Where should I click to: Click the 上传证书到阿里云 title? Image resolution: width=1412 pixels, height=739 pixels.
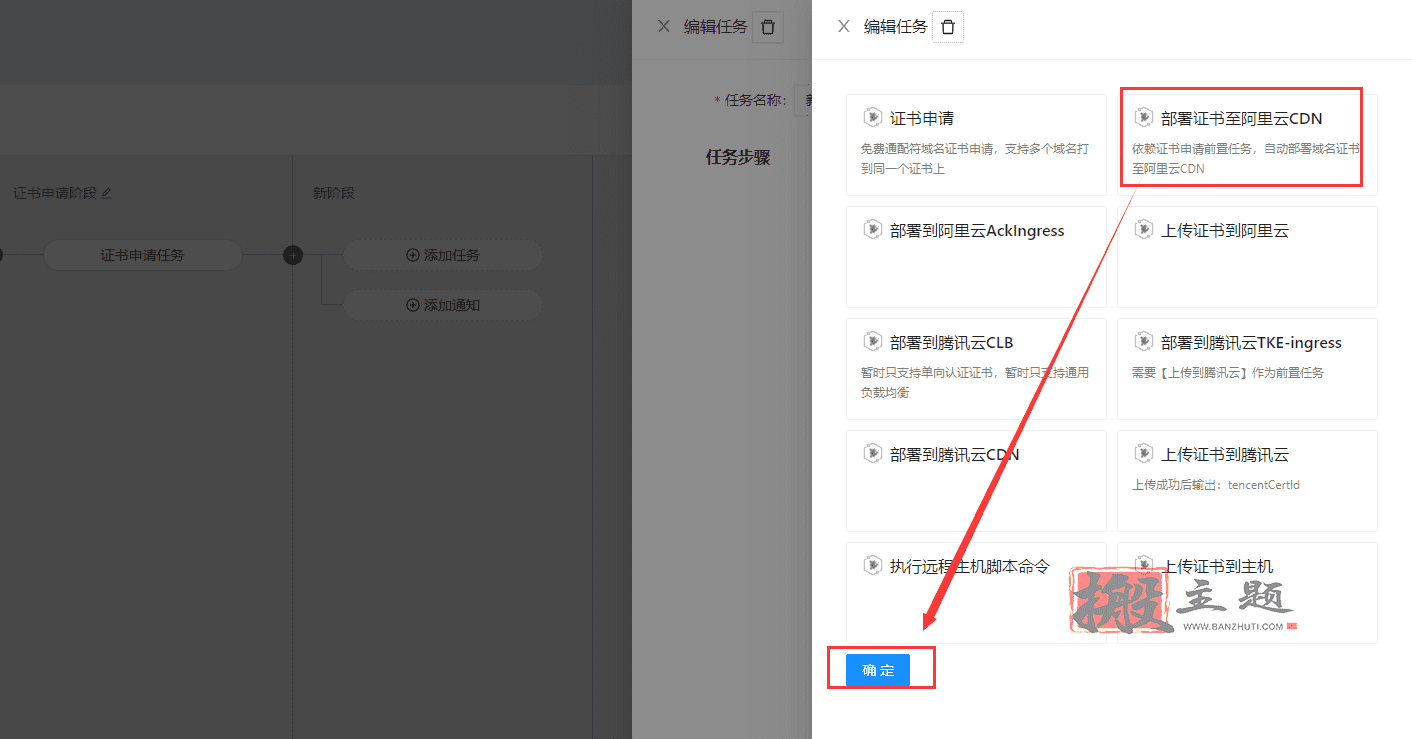tap(1225, 230)
